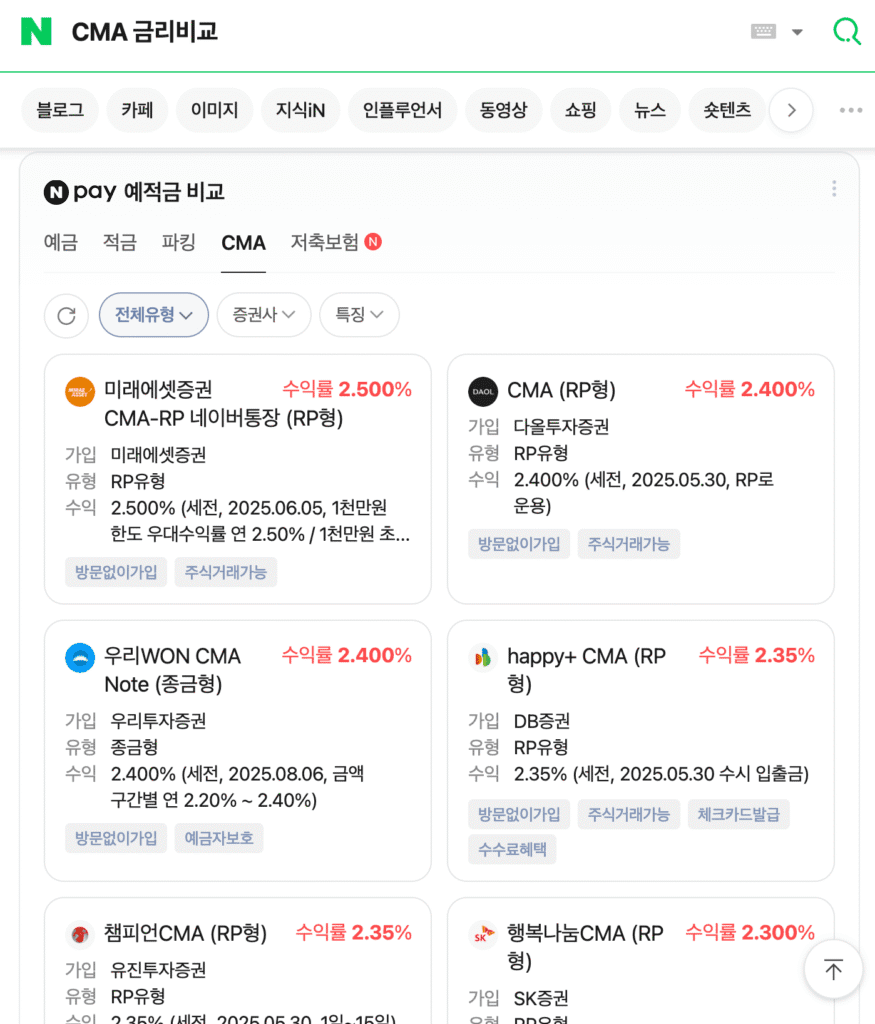
Task: Click the refresh filter reset icon
Action: [x=66, y=316]
